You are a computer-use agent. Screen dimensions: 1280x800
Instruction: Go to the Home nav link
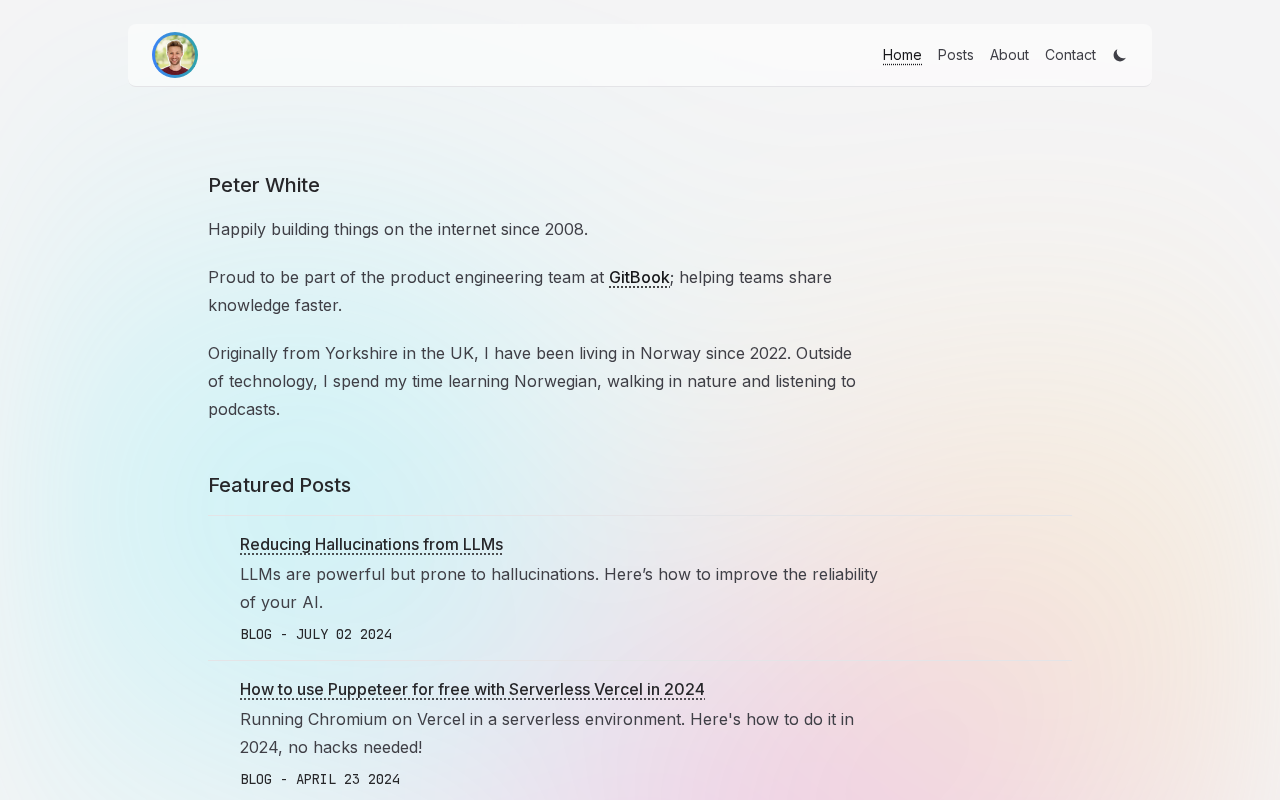pos(902,55)
